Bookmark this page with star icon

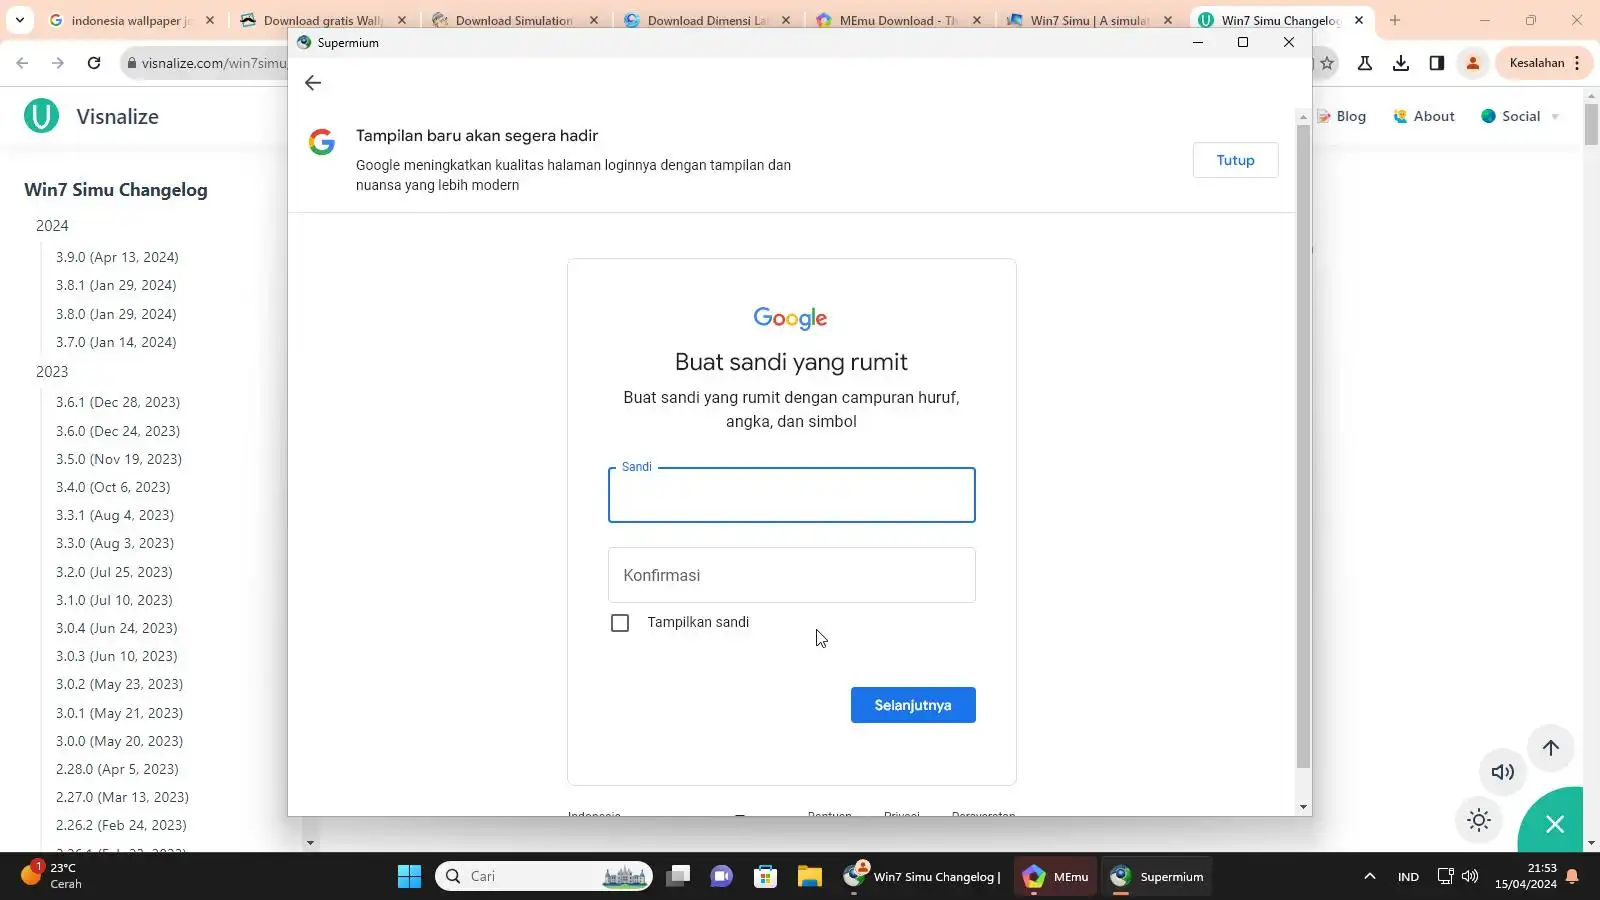[1327, 63]
